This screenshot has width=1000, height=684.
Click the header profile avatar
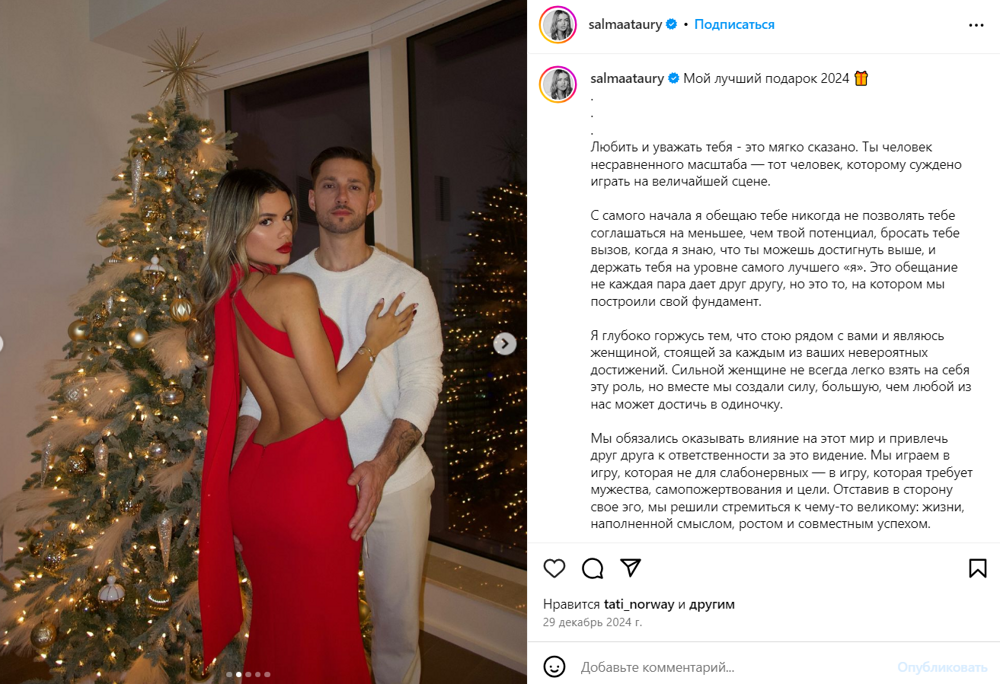(x=558, y=25)
